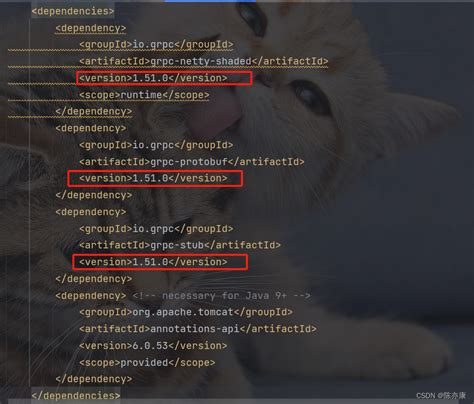
Task: Click the CSDN author watermark text
Action: coord(441,395)
